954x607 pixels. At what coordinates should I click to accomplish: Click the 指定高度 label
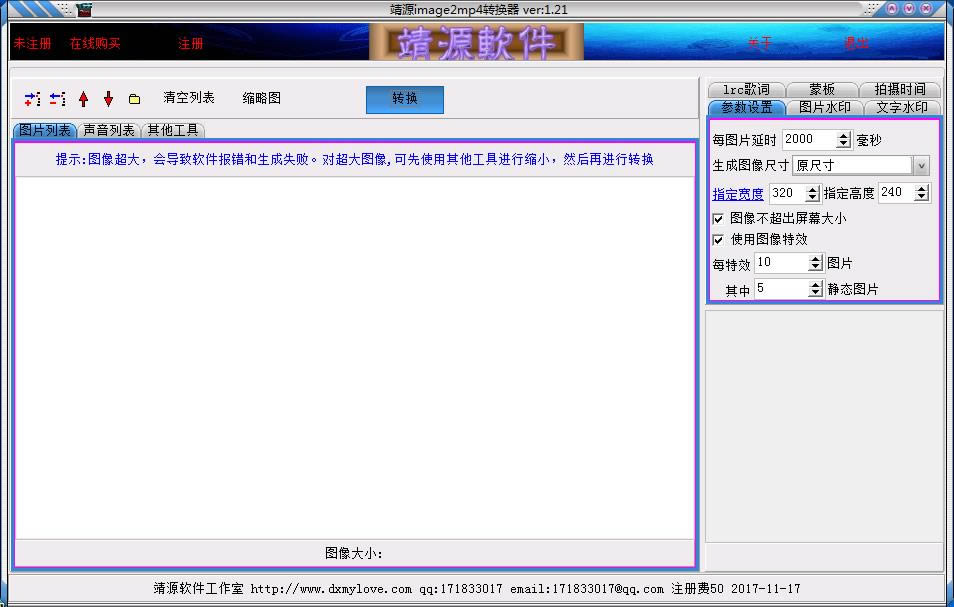849,193
